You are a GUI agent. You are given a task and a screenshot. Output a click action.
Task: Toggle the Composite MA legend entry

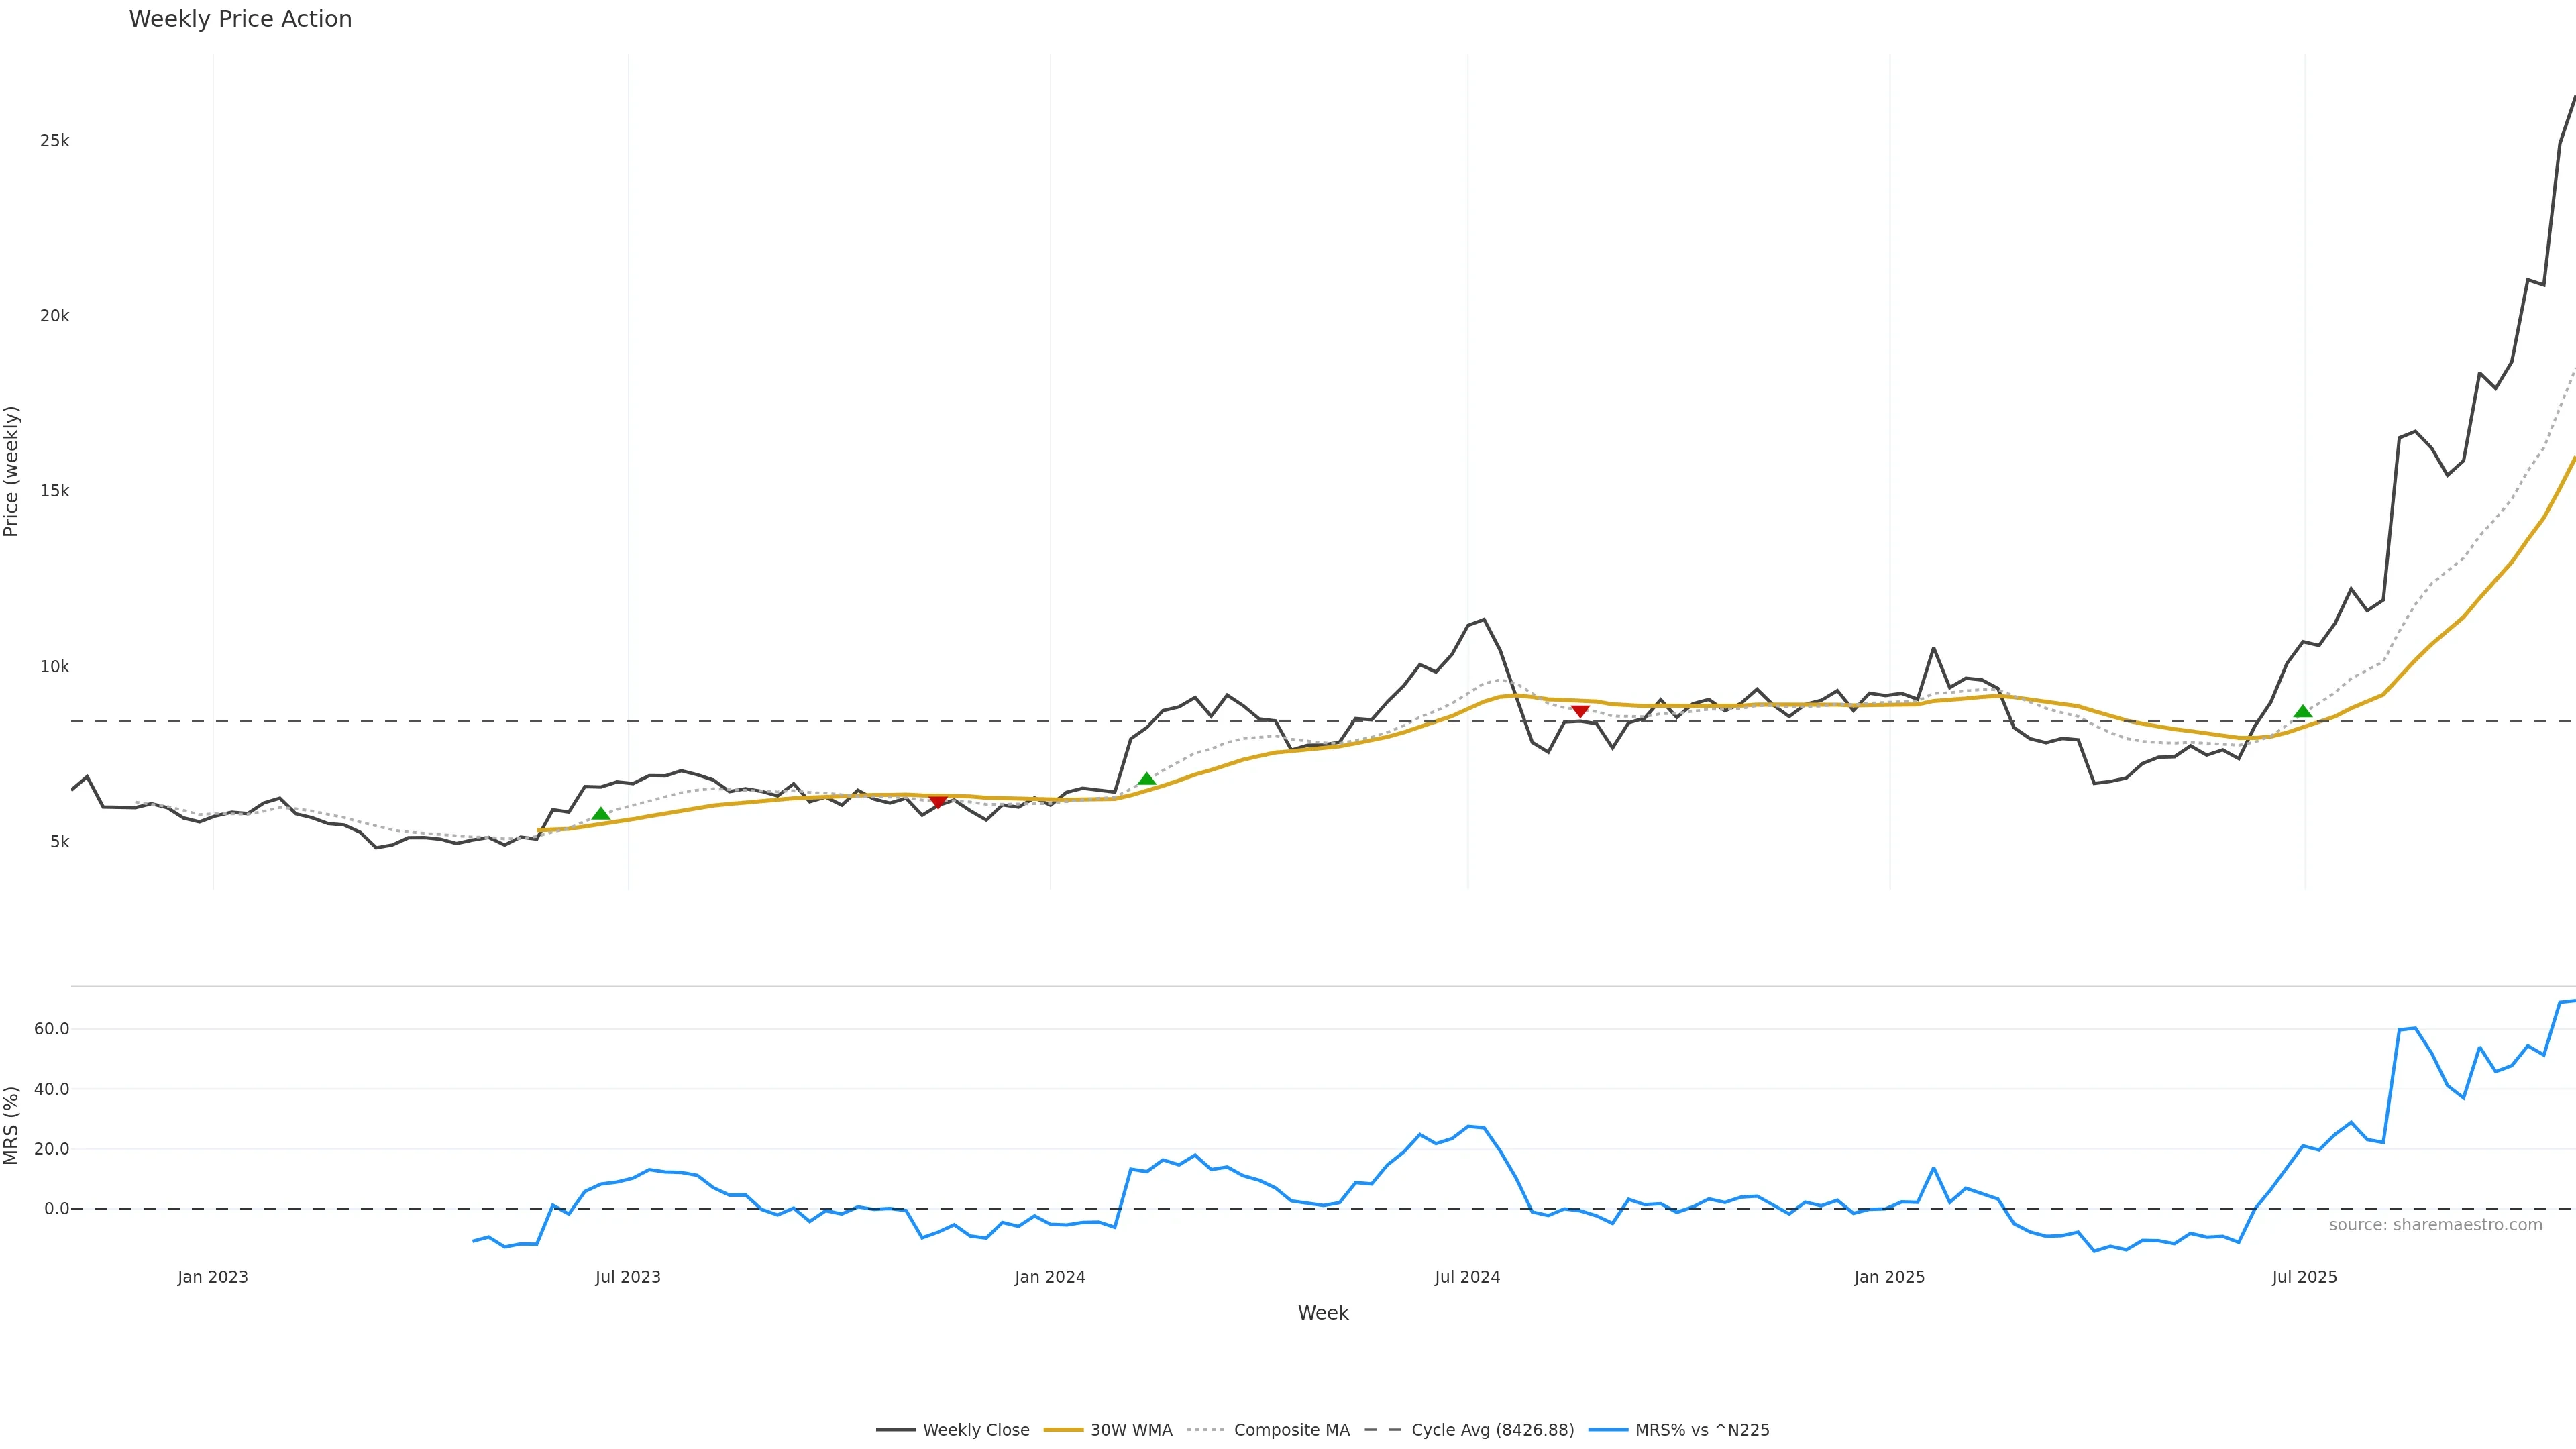pos(1269,1430)
